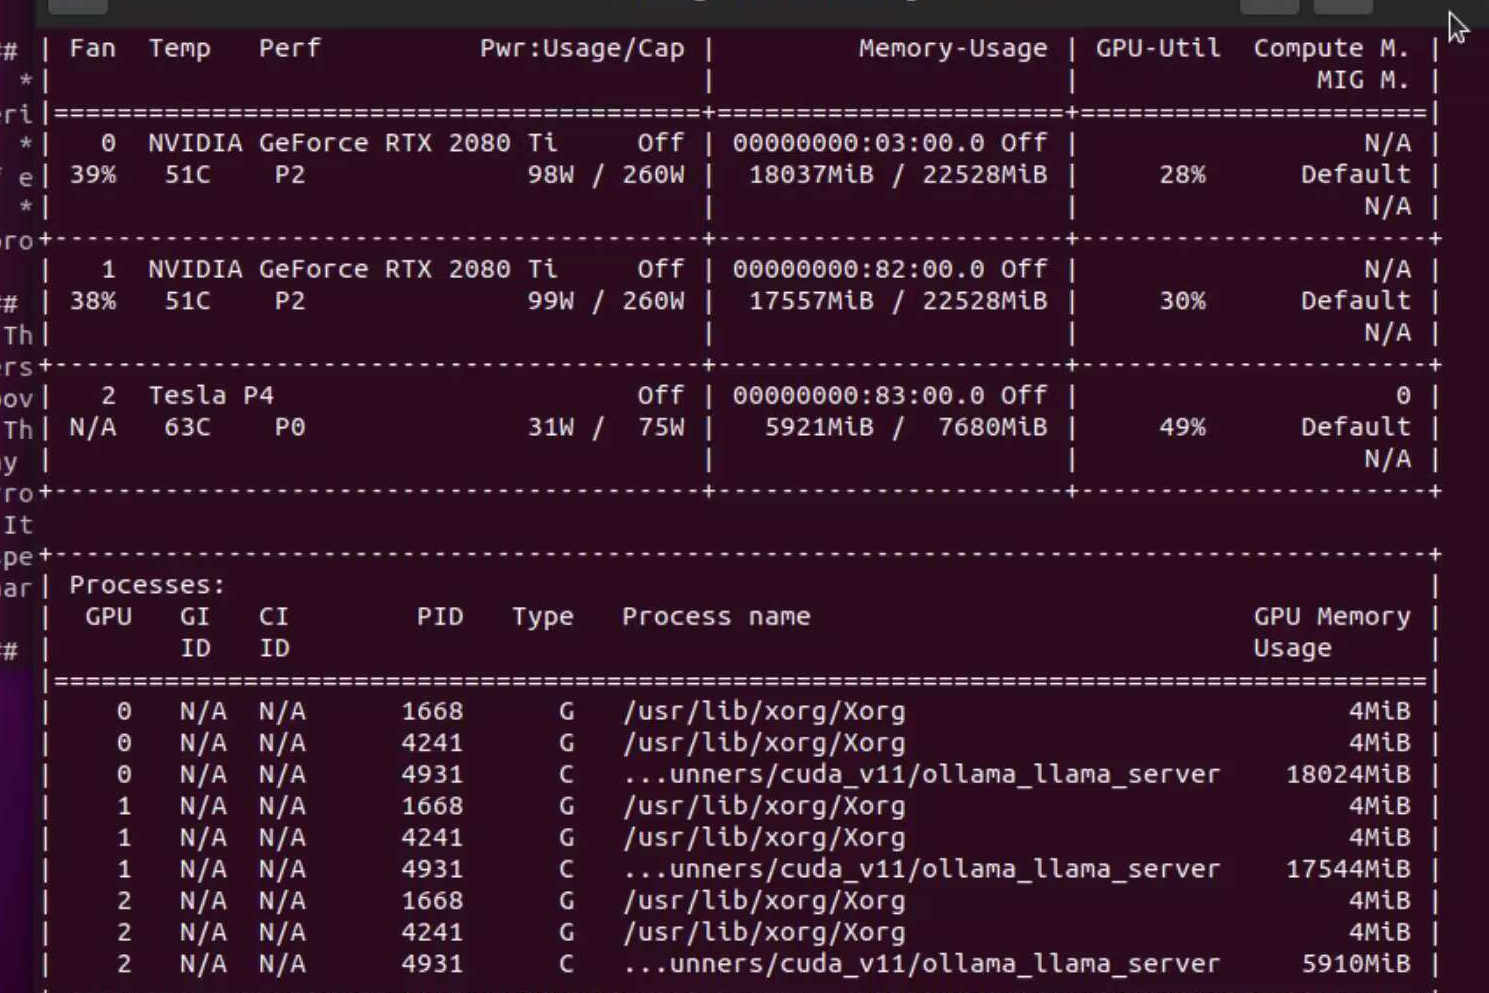Image resolution: width=1489 pixels, height=993 pixels.
Task: Click the Fan column header
Action: coord(92,48)
